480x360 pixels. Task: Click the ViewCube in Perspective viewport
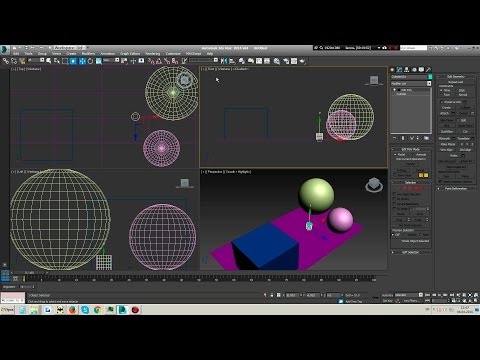(374, 185)
